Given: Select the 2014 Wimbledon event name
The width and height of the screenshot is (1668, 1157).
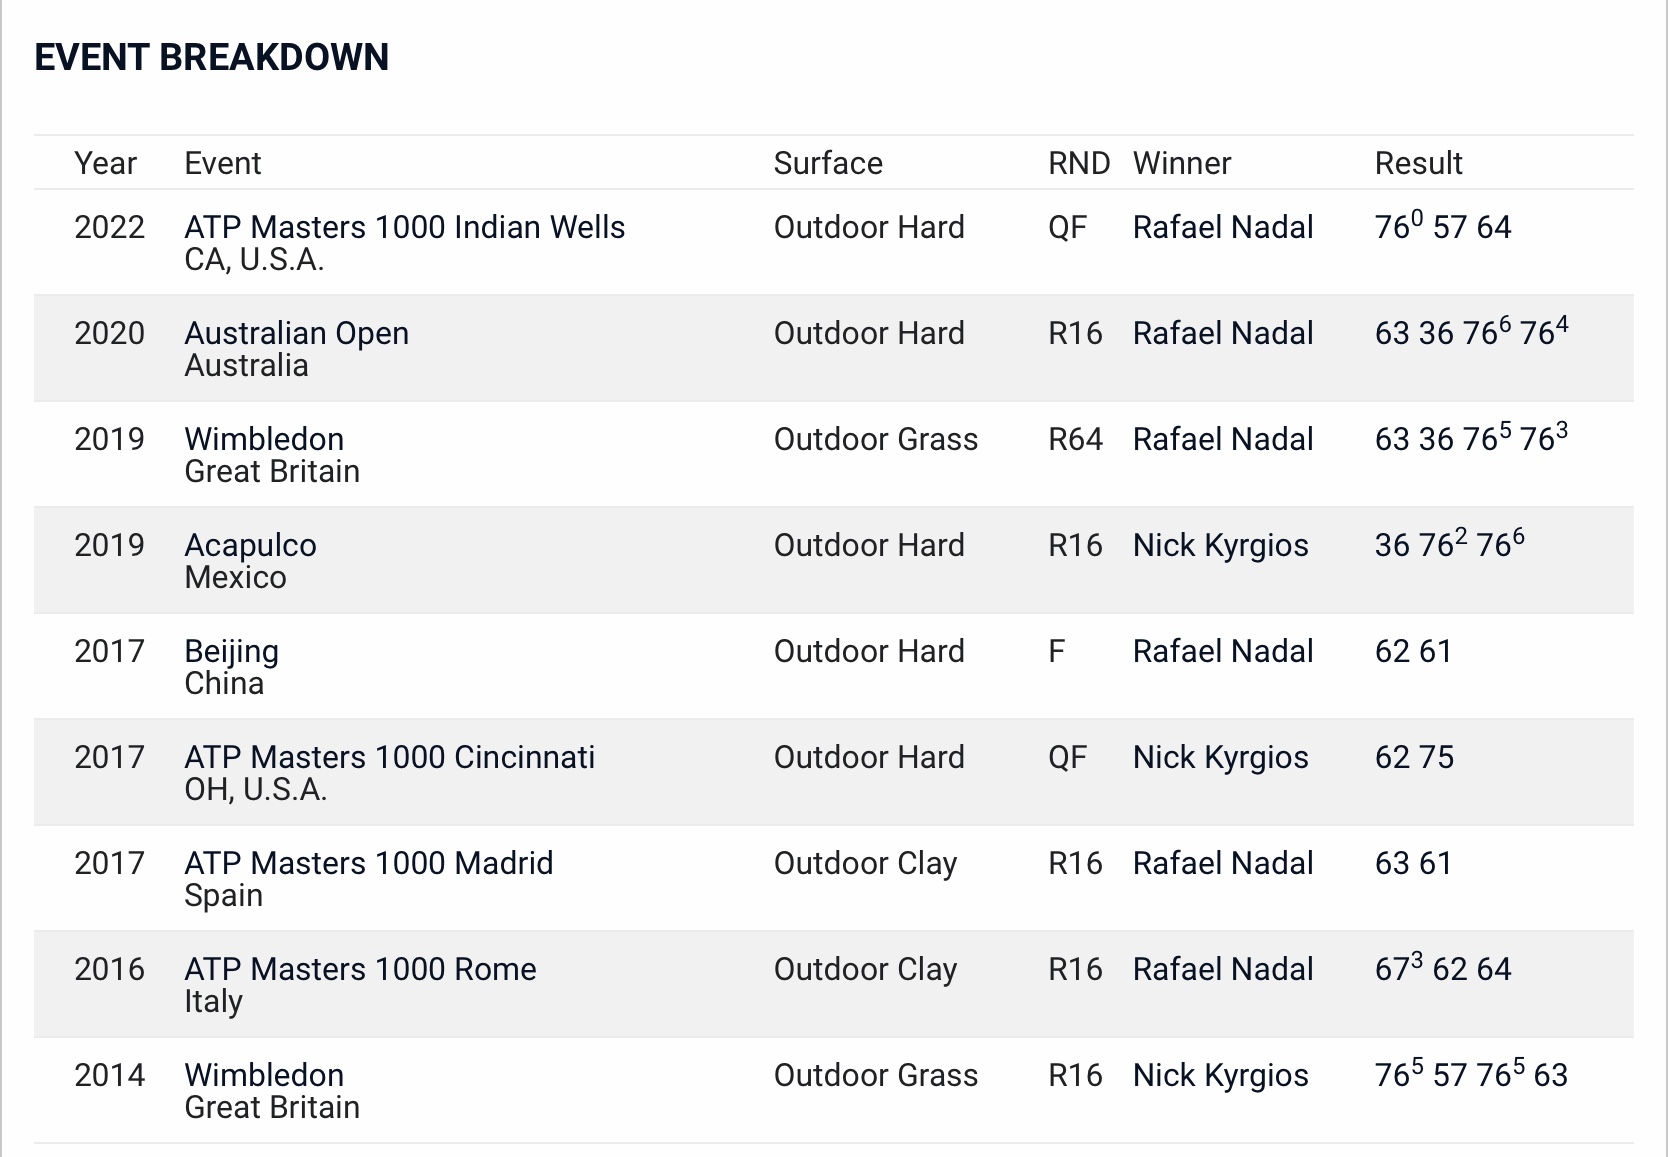Looking at the screenshot, I should [x=264, y=1075].
